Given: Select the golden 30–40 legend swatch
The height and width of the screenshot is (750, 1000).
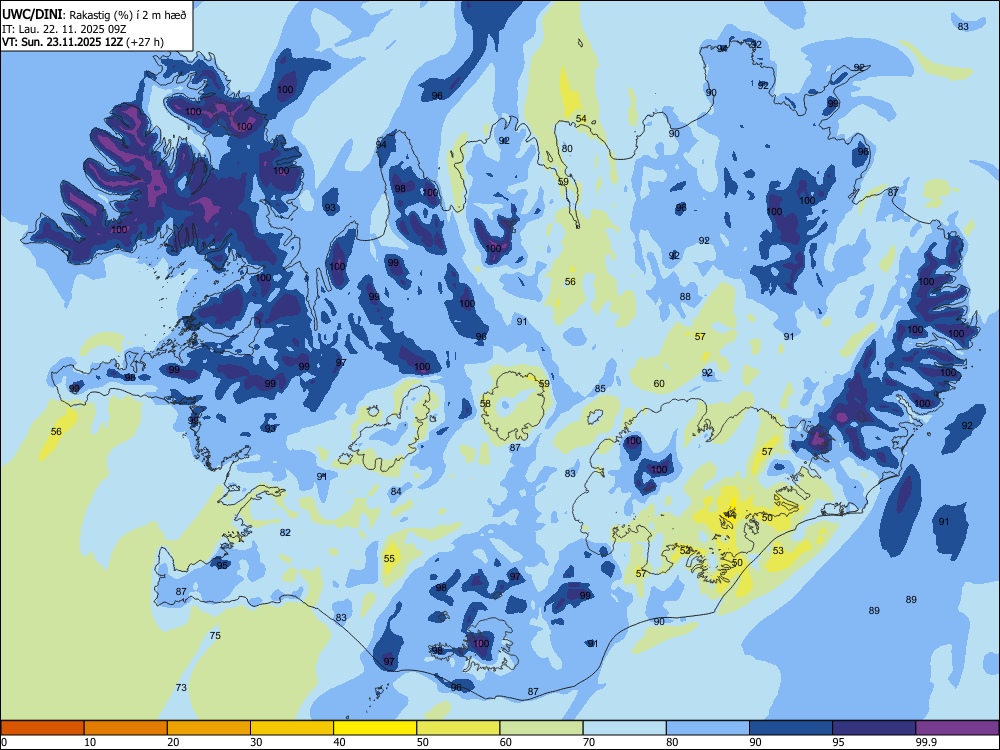Looking at the screenshot, I should click(x=292, y=728).
